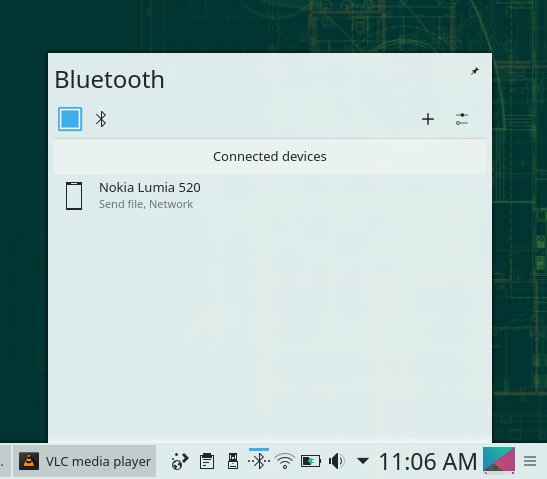
Task: Click 'Send file, Network' subtitle text
Action: [146, 204]
